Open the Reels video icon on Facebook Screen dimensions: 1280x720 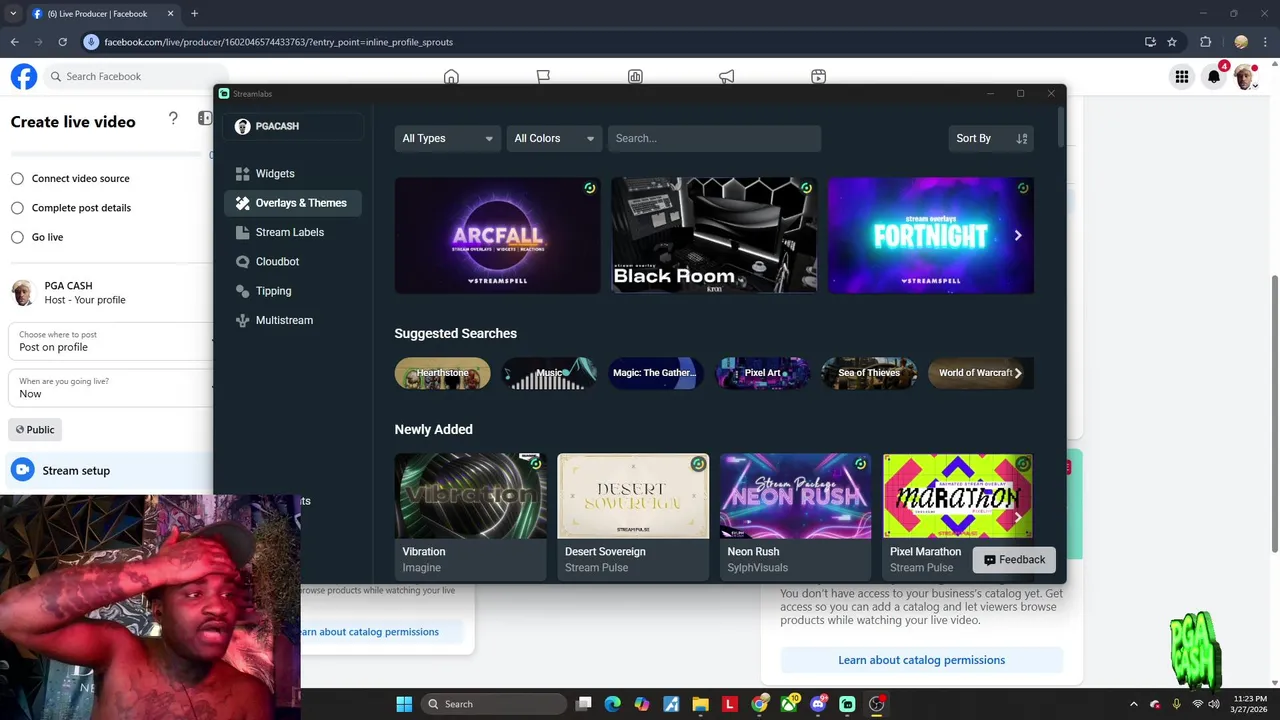point(819,77)
